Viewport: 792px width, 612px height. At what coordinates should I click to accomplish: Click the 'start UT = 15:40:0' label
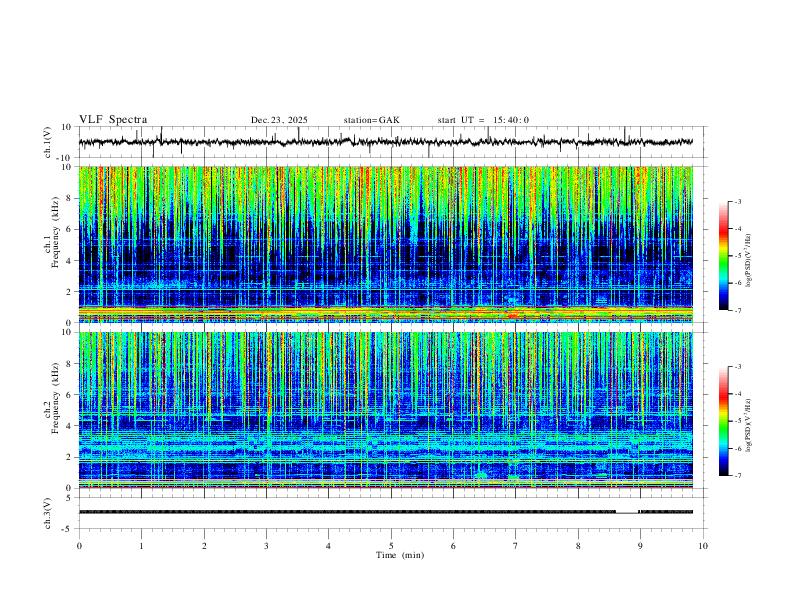point(483,120)
